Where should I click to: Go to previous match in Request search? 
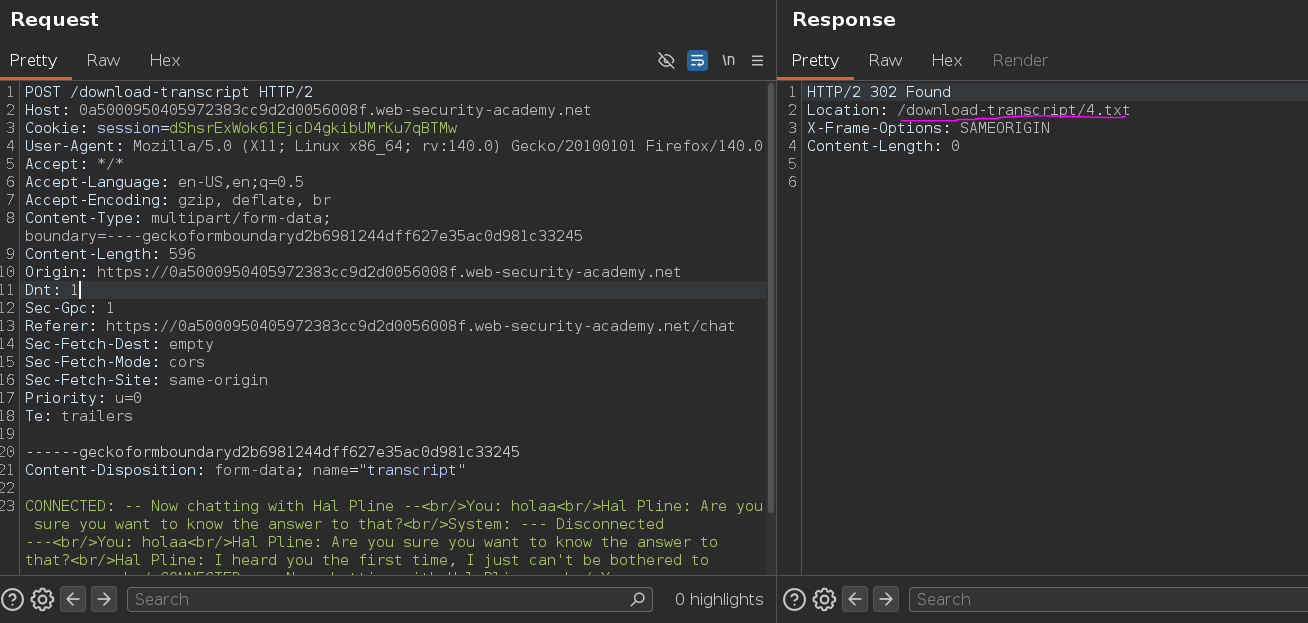73,599
